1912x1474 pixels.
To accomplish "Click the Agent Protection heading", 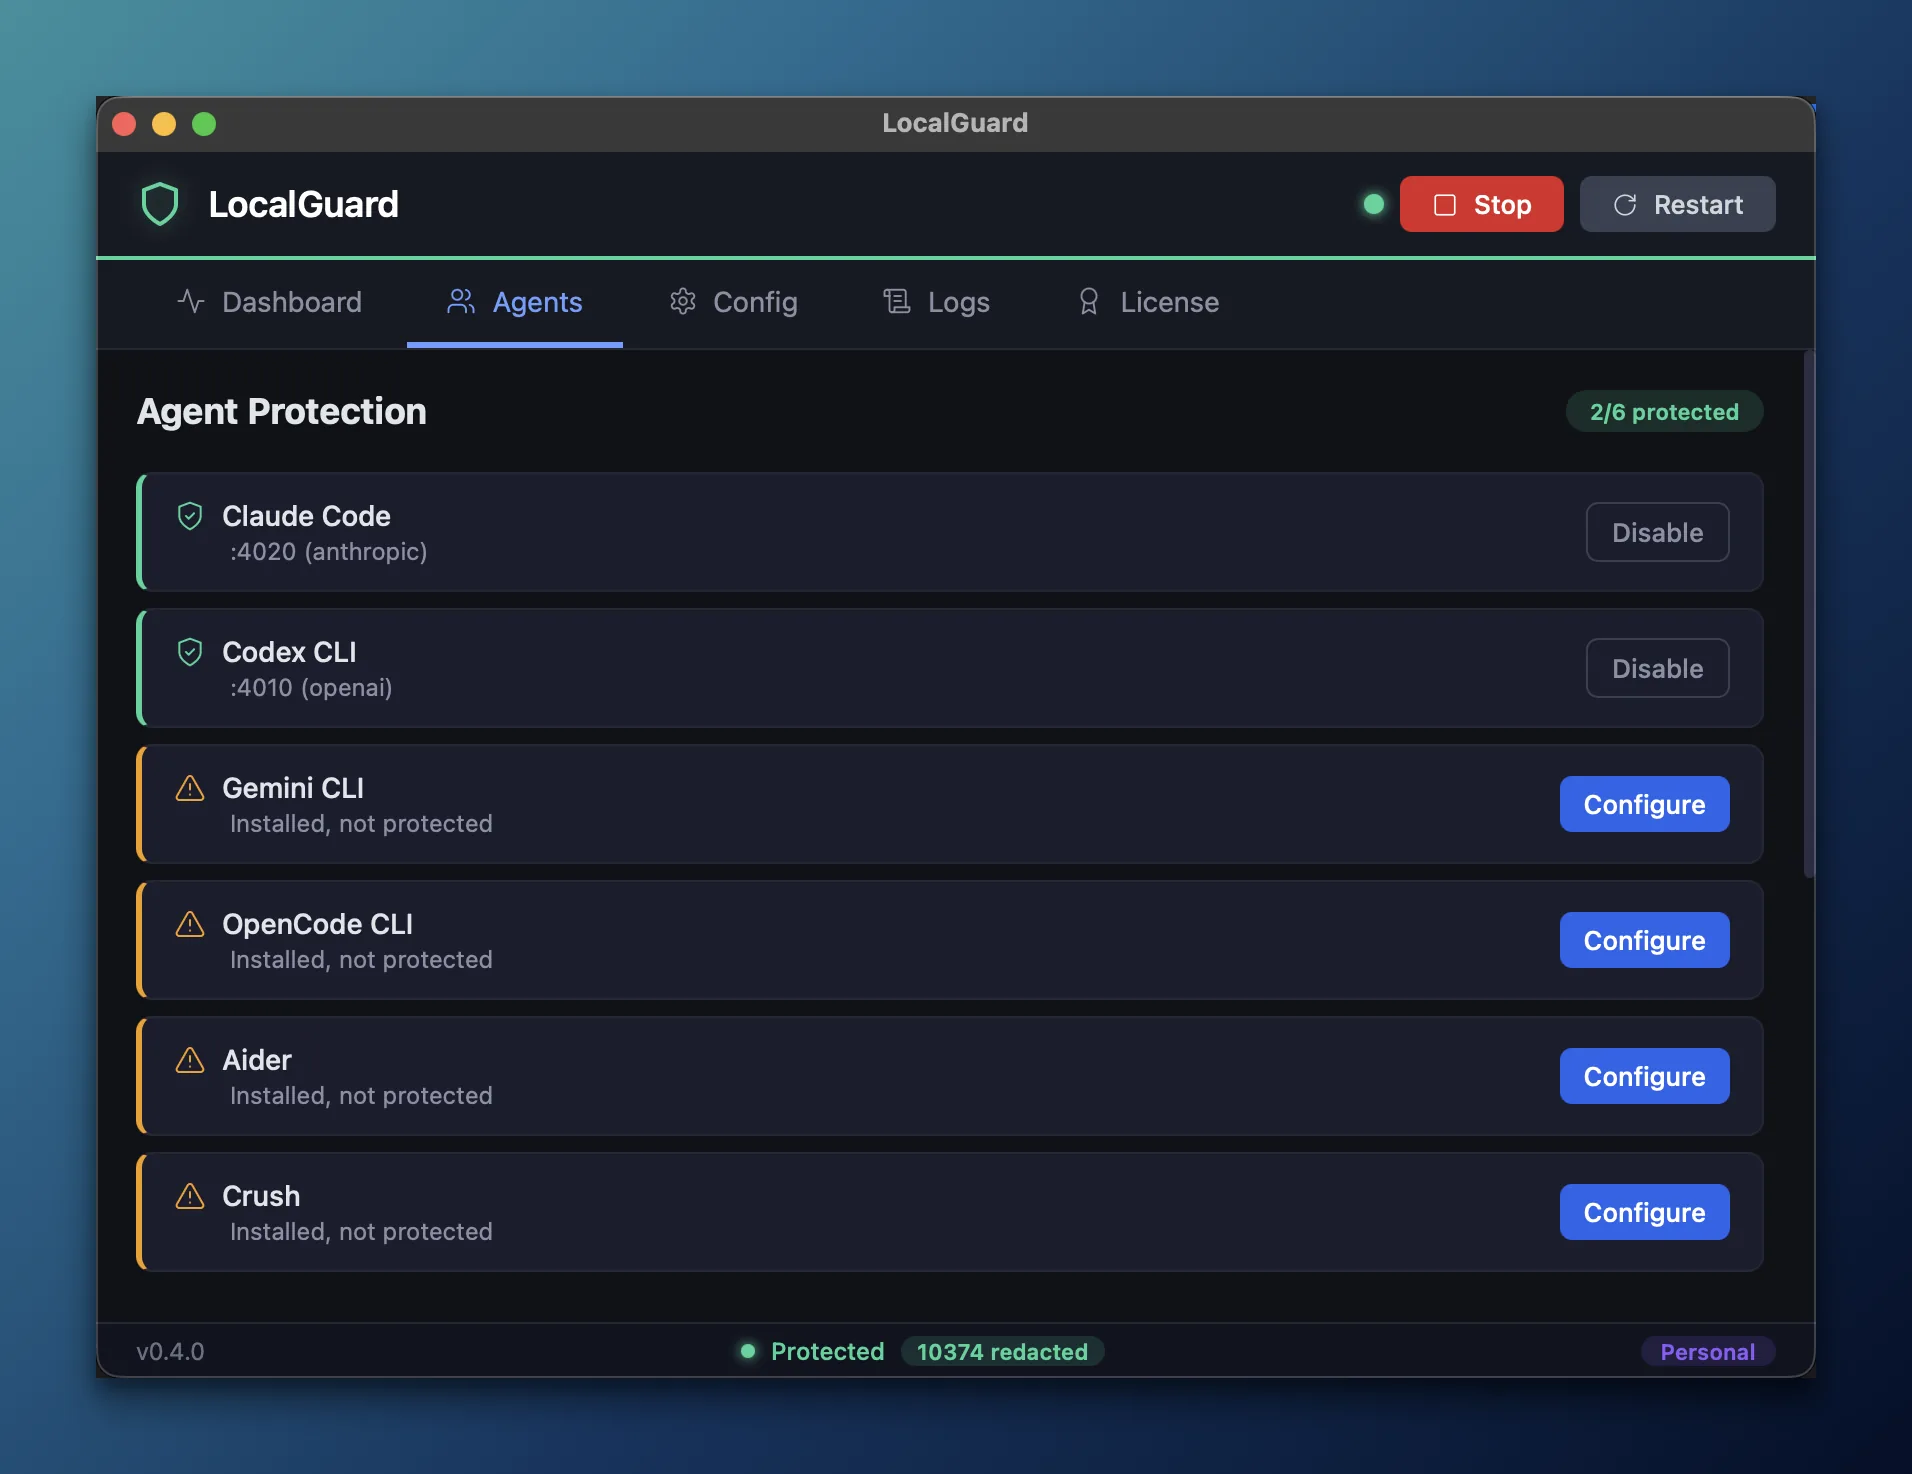I will (x=282, y=411).
